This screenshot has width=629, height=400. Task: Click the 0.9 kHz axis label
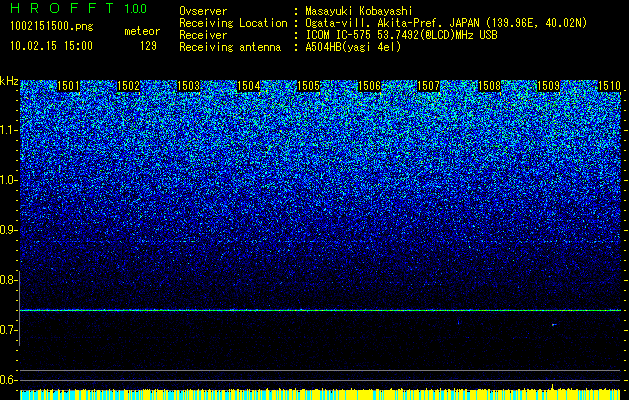pyautogui.click(x=7, y=230)
